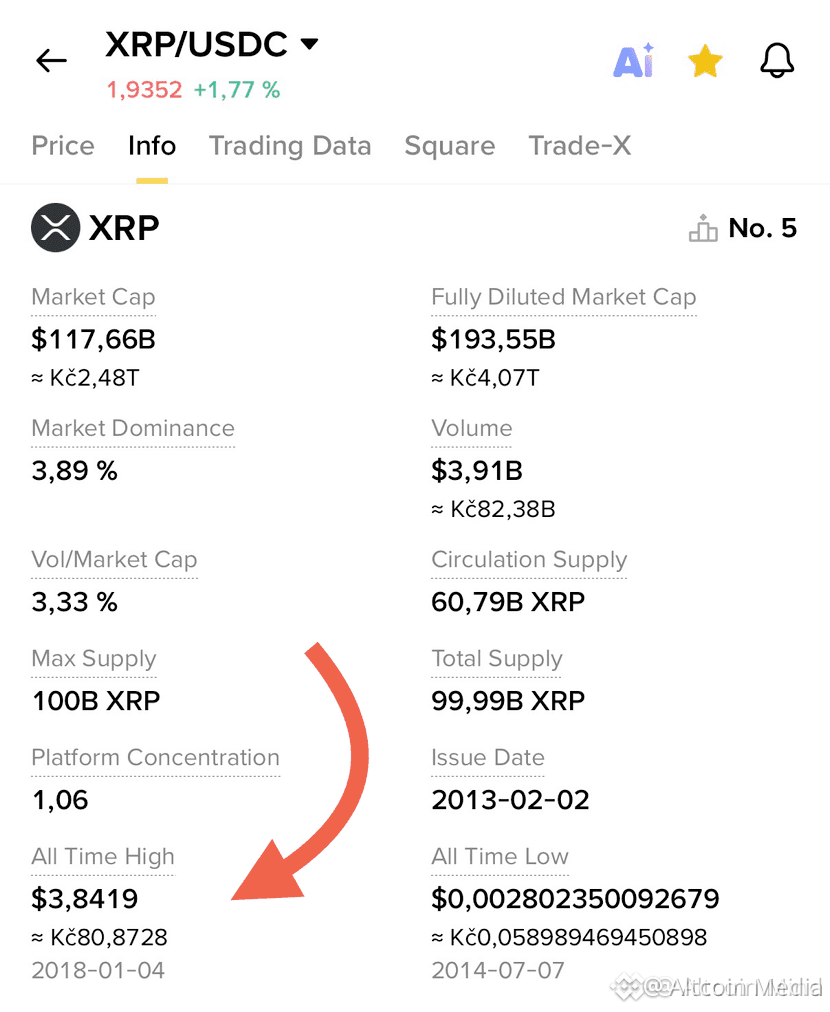Image resolution: width=830 pixels, height=1012 pixels.
Task: Tap the Vol/Market Cap label
Action: (114, 560)
